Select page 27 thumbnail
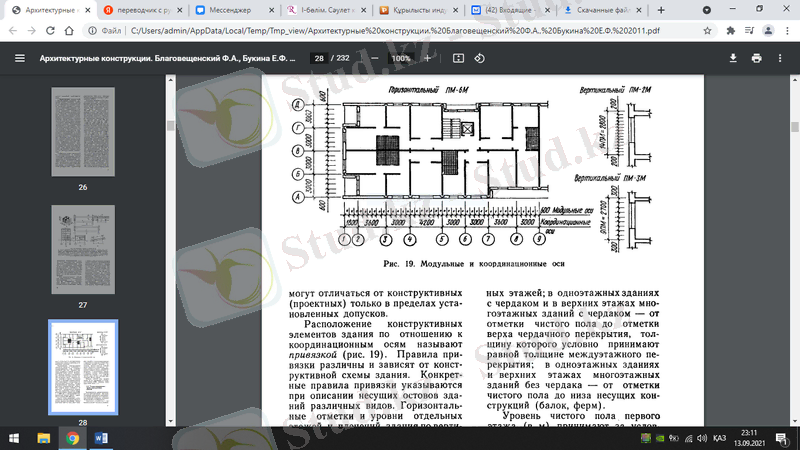The height and width of the screenshot is (450, 800). [82, 251]
